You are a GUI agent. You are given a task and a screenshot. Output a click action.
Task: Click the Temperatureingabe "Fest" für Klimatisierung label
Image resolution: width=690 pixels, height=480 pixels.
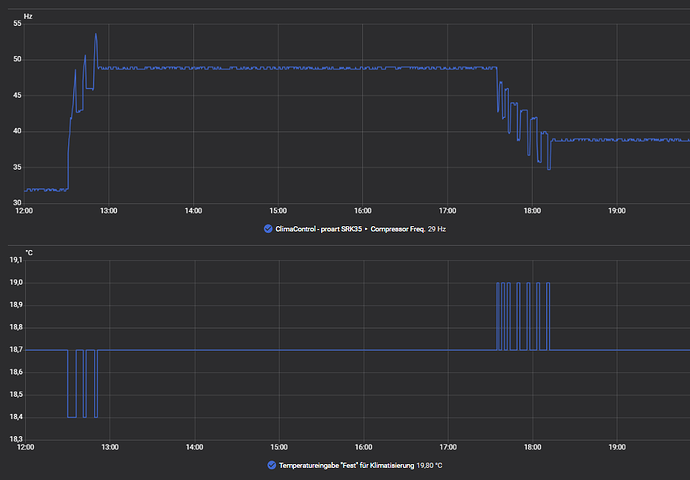pos(346,465)
